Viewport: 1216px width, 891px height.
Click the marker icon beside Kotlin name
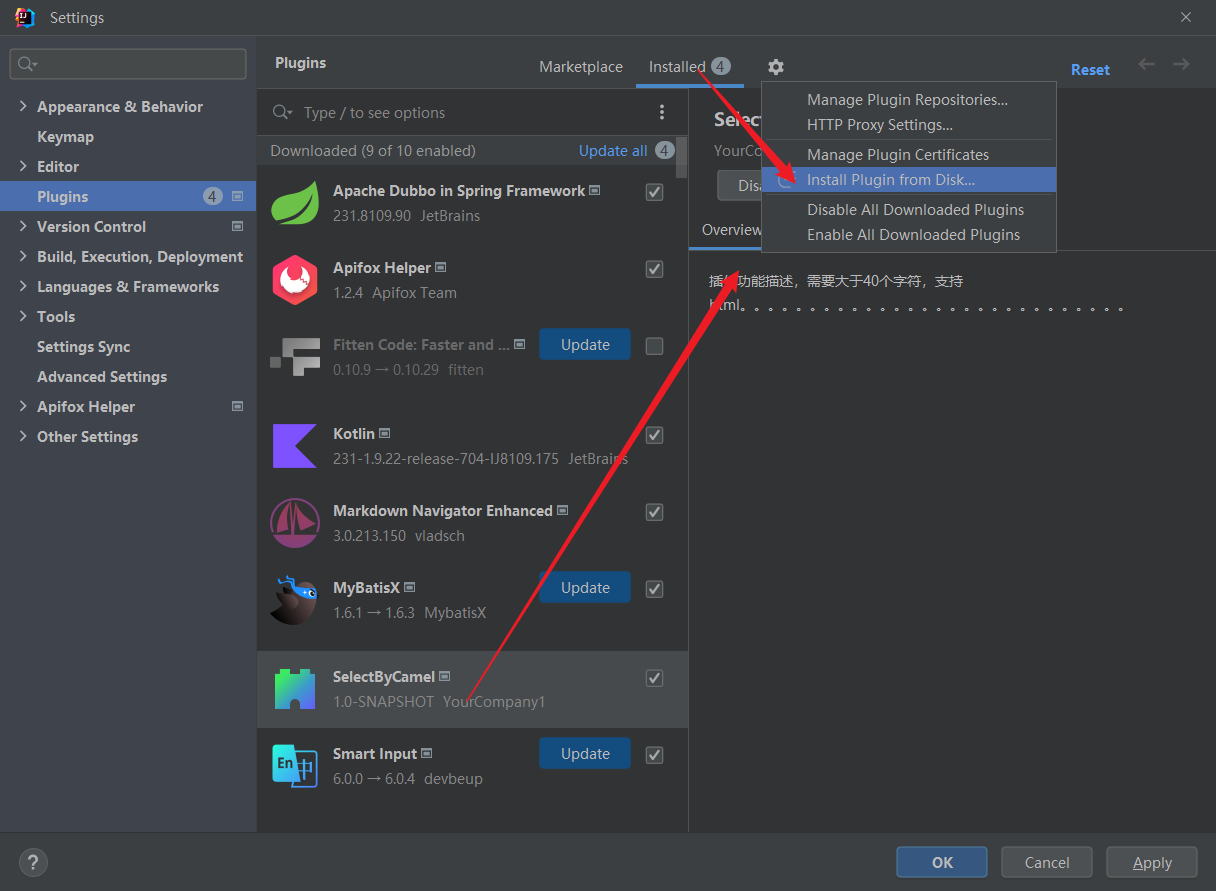(384, 433)
